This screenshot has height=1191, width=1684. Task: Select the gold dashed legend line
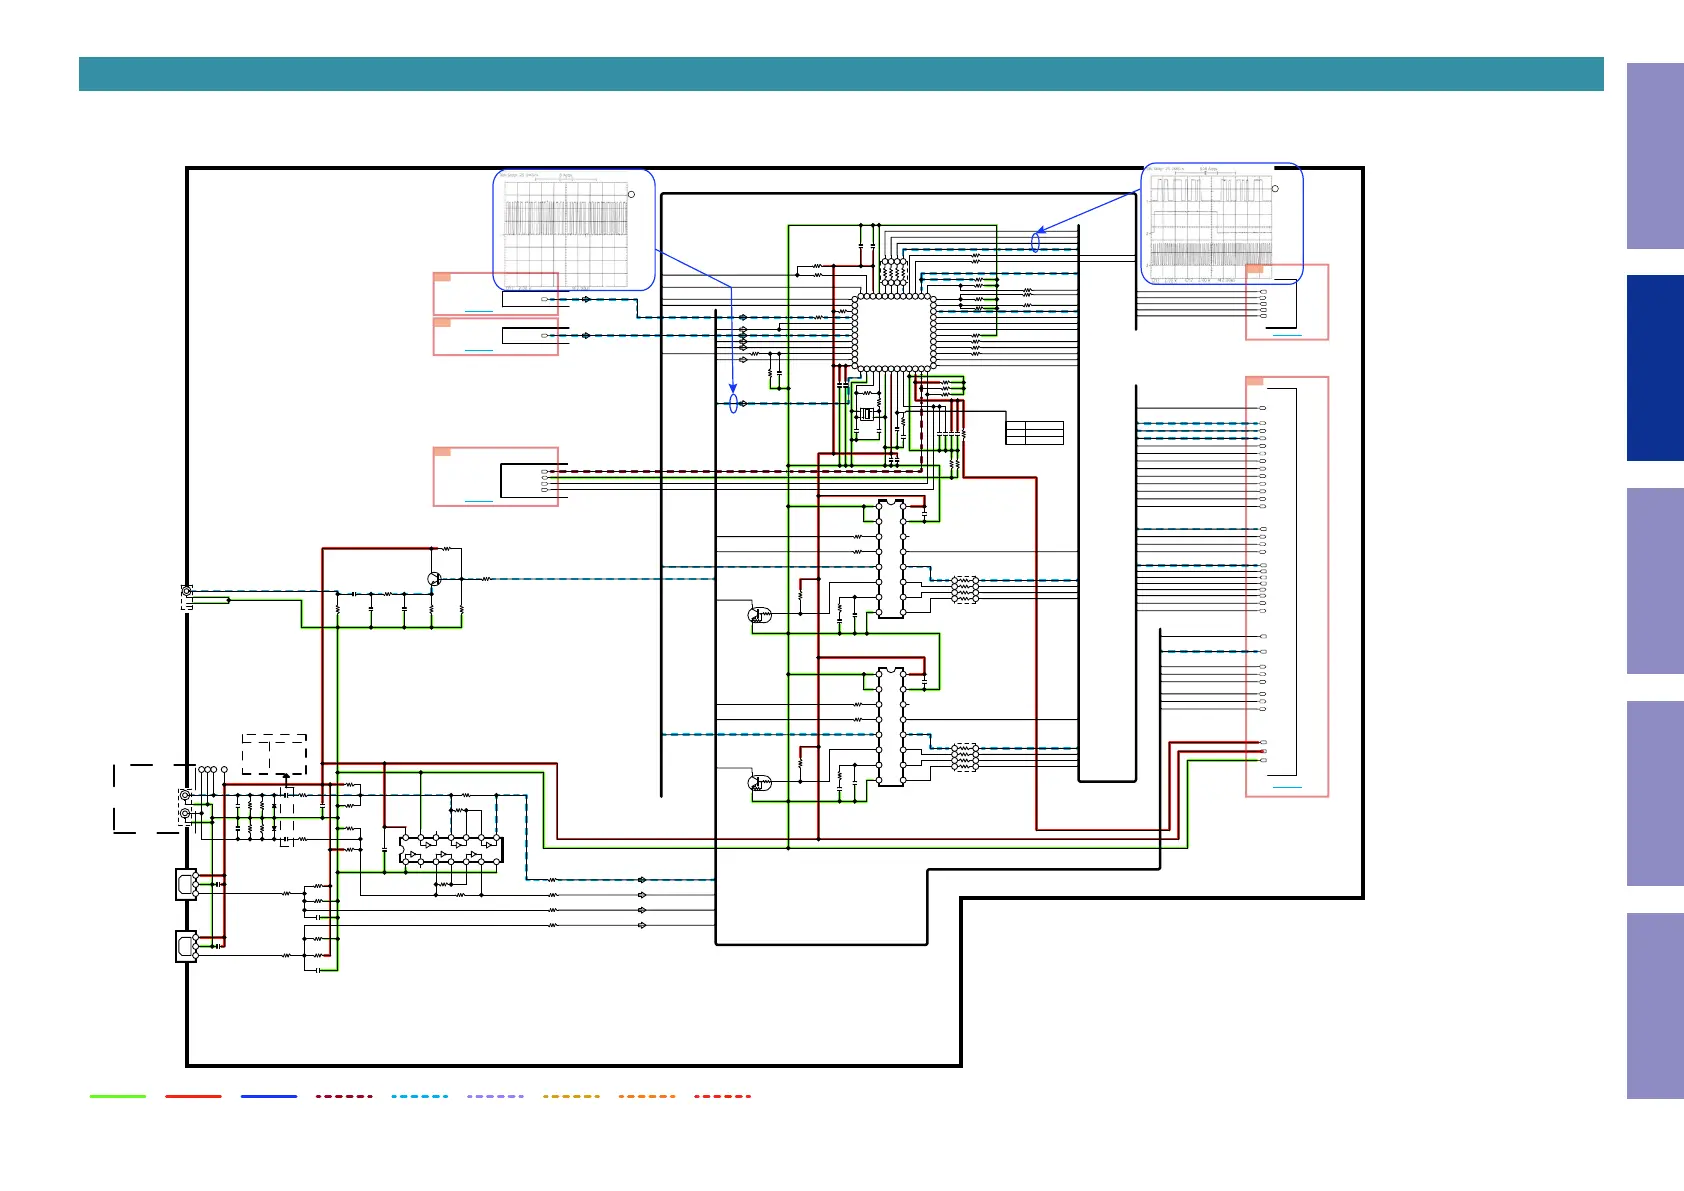[x=571, y=1096]
